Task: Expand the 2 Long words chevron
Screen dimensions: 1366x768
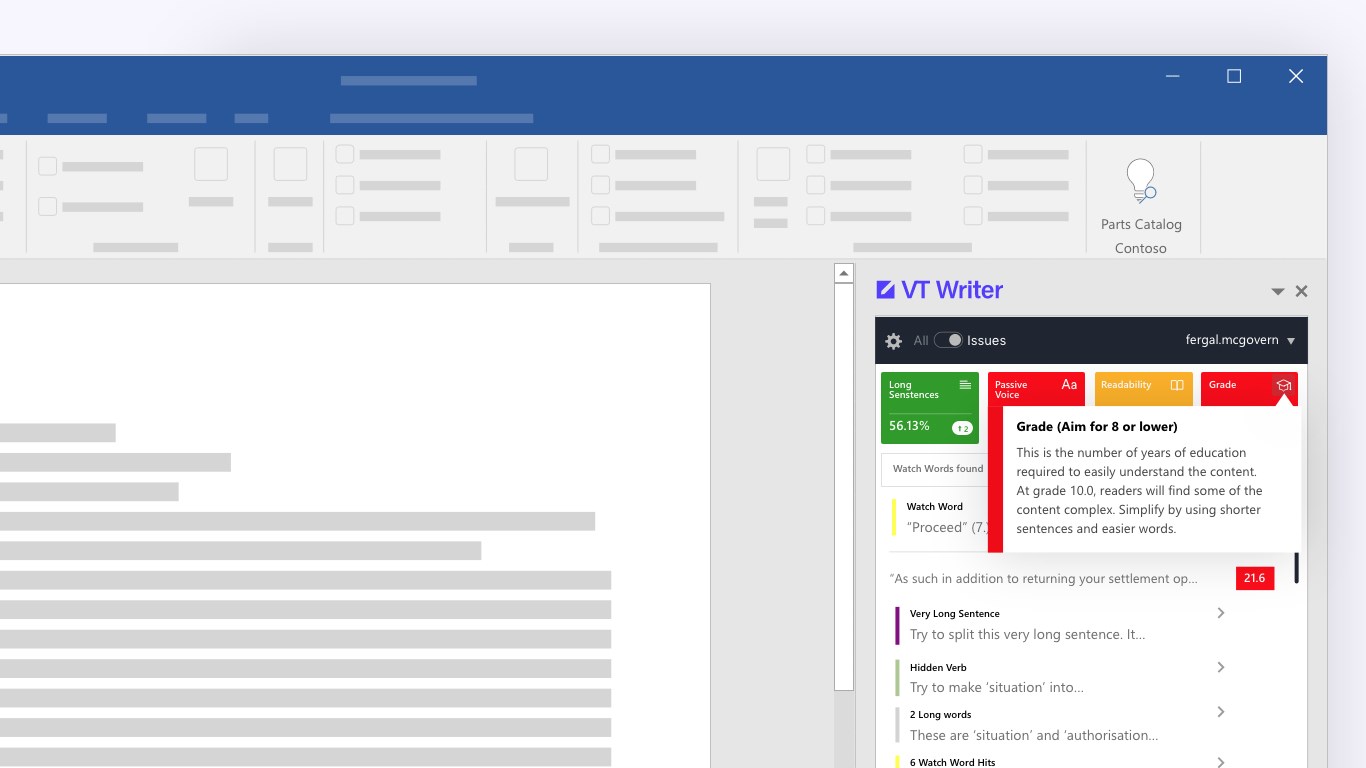Action: pyautogui.click(x=1221, y=712)
